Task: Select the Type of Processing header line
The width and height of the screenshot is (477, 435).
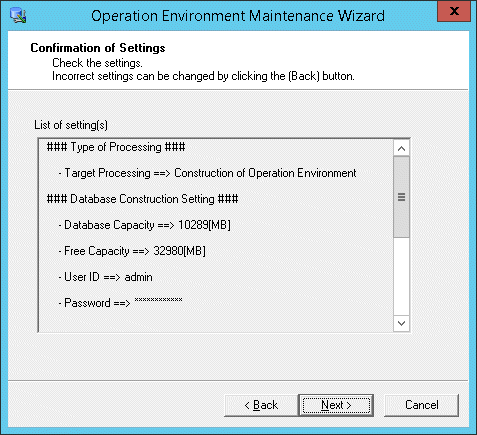Action: [116, 147]
